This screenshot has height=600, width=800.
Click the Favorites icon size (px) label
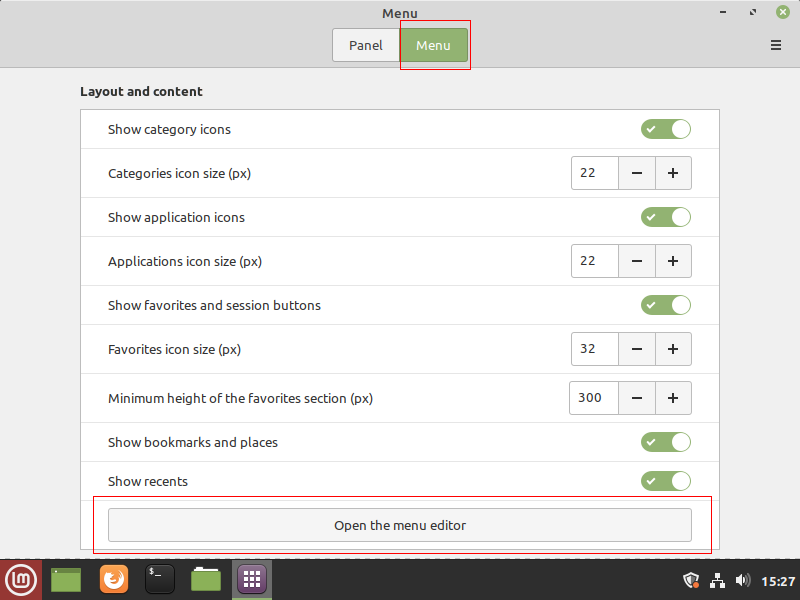(174, 349)
